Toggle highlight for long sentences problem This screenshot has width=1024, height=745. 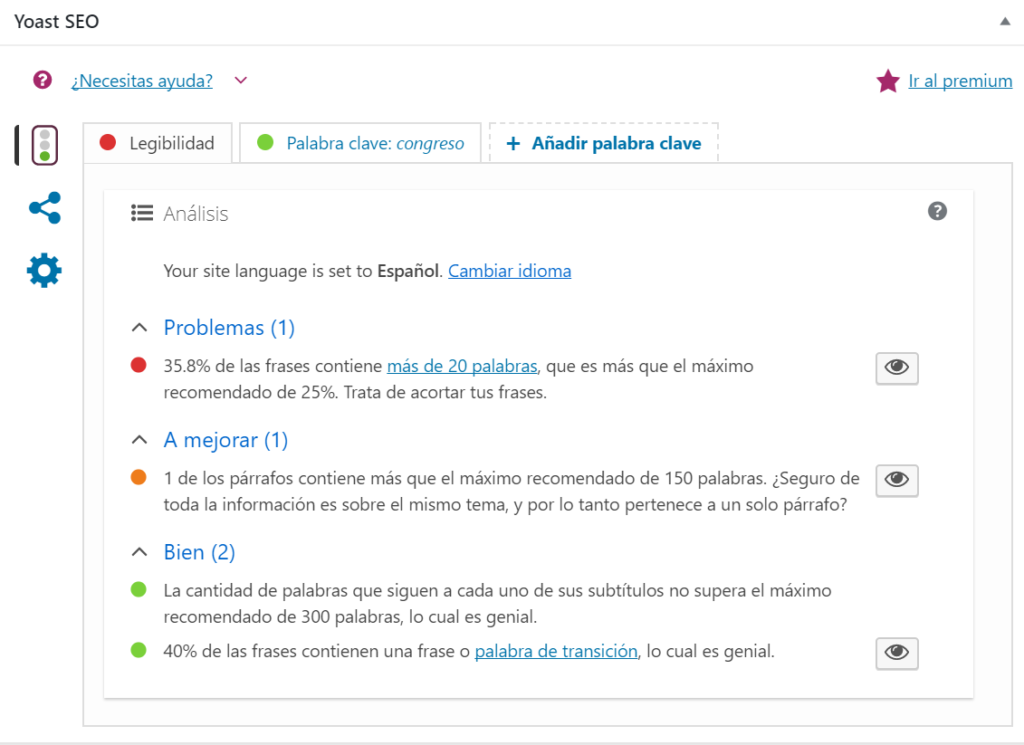(897, 368)
